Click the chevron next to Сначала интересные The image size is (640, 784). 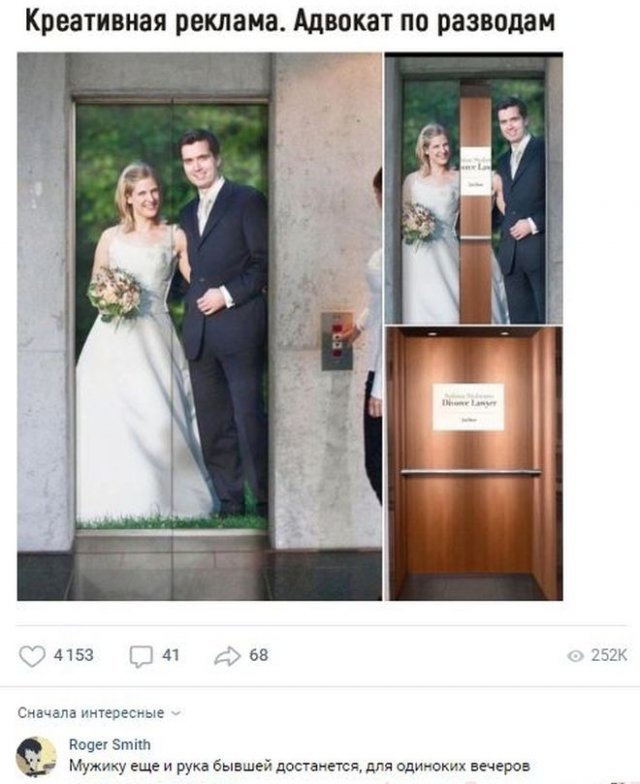point(176,713)
